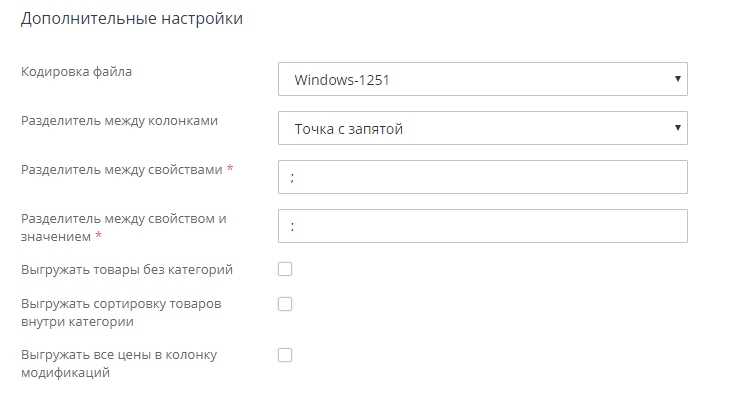Tick the Выгружать сортировку товаров внутри категории checkbox
Viewport: 740px width, 406px height.
pos(285,304)
